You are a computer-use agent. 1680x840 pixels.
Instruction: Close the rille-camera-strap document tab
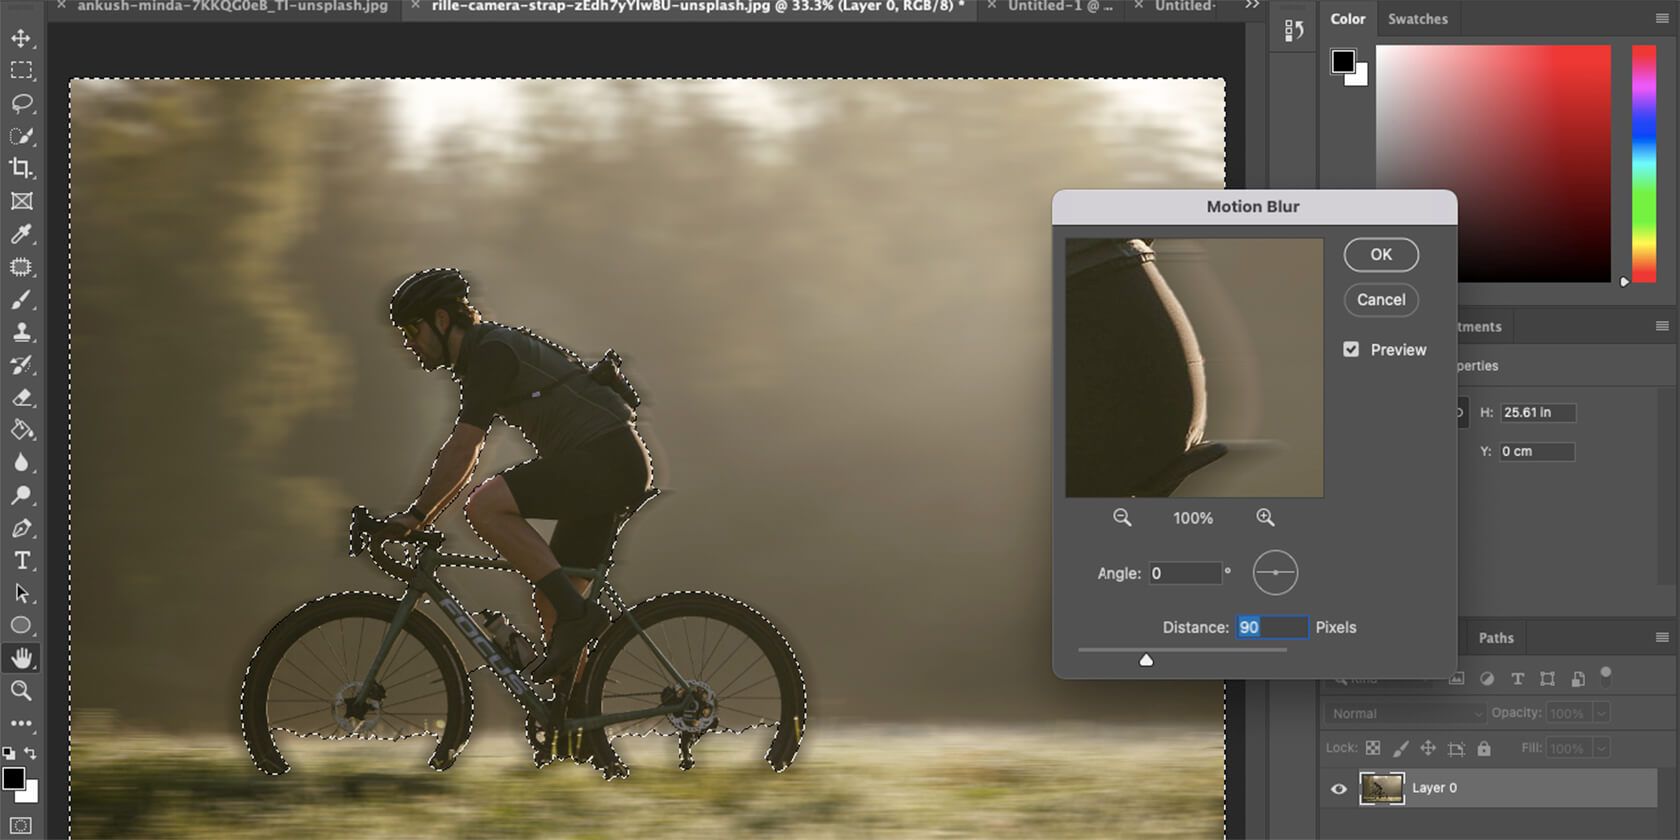pyautogui.click(x=415, y=6)
